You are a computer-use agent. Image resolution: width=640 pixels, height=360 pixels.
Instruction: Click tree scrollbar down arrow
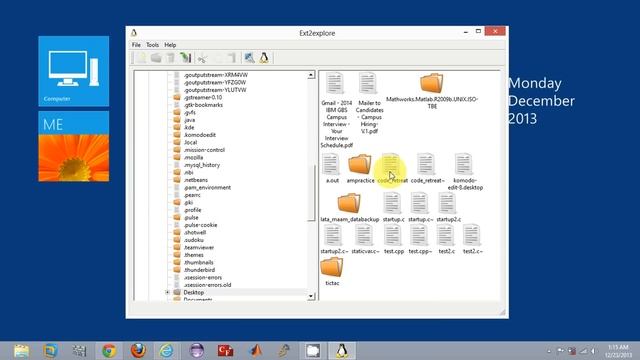(311, 296)
